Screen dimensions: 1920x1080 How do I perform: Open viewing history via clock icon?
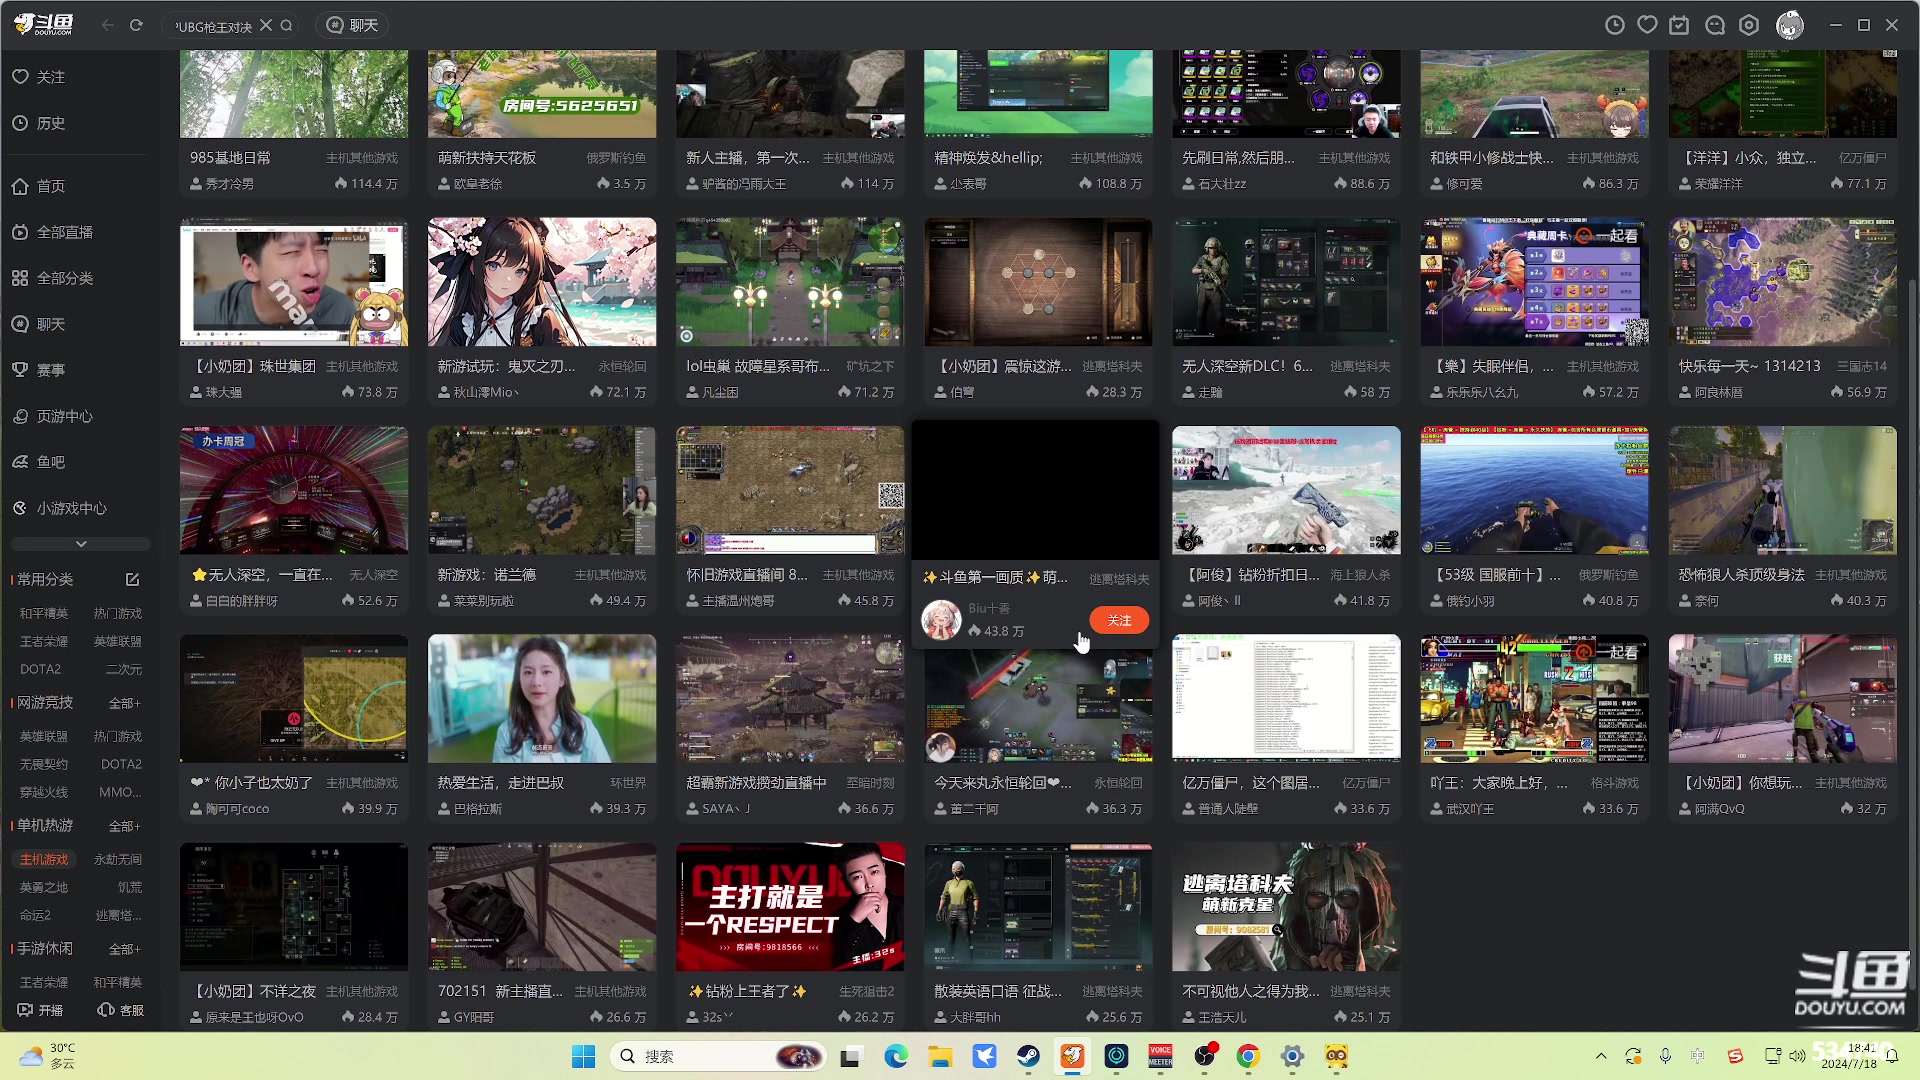[x=1614, y=24]
